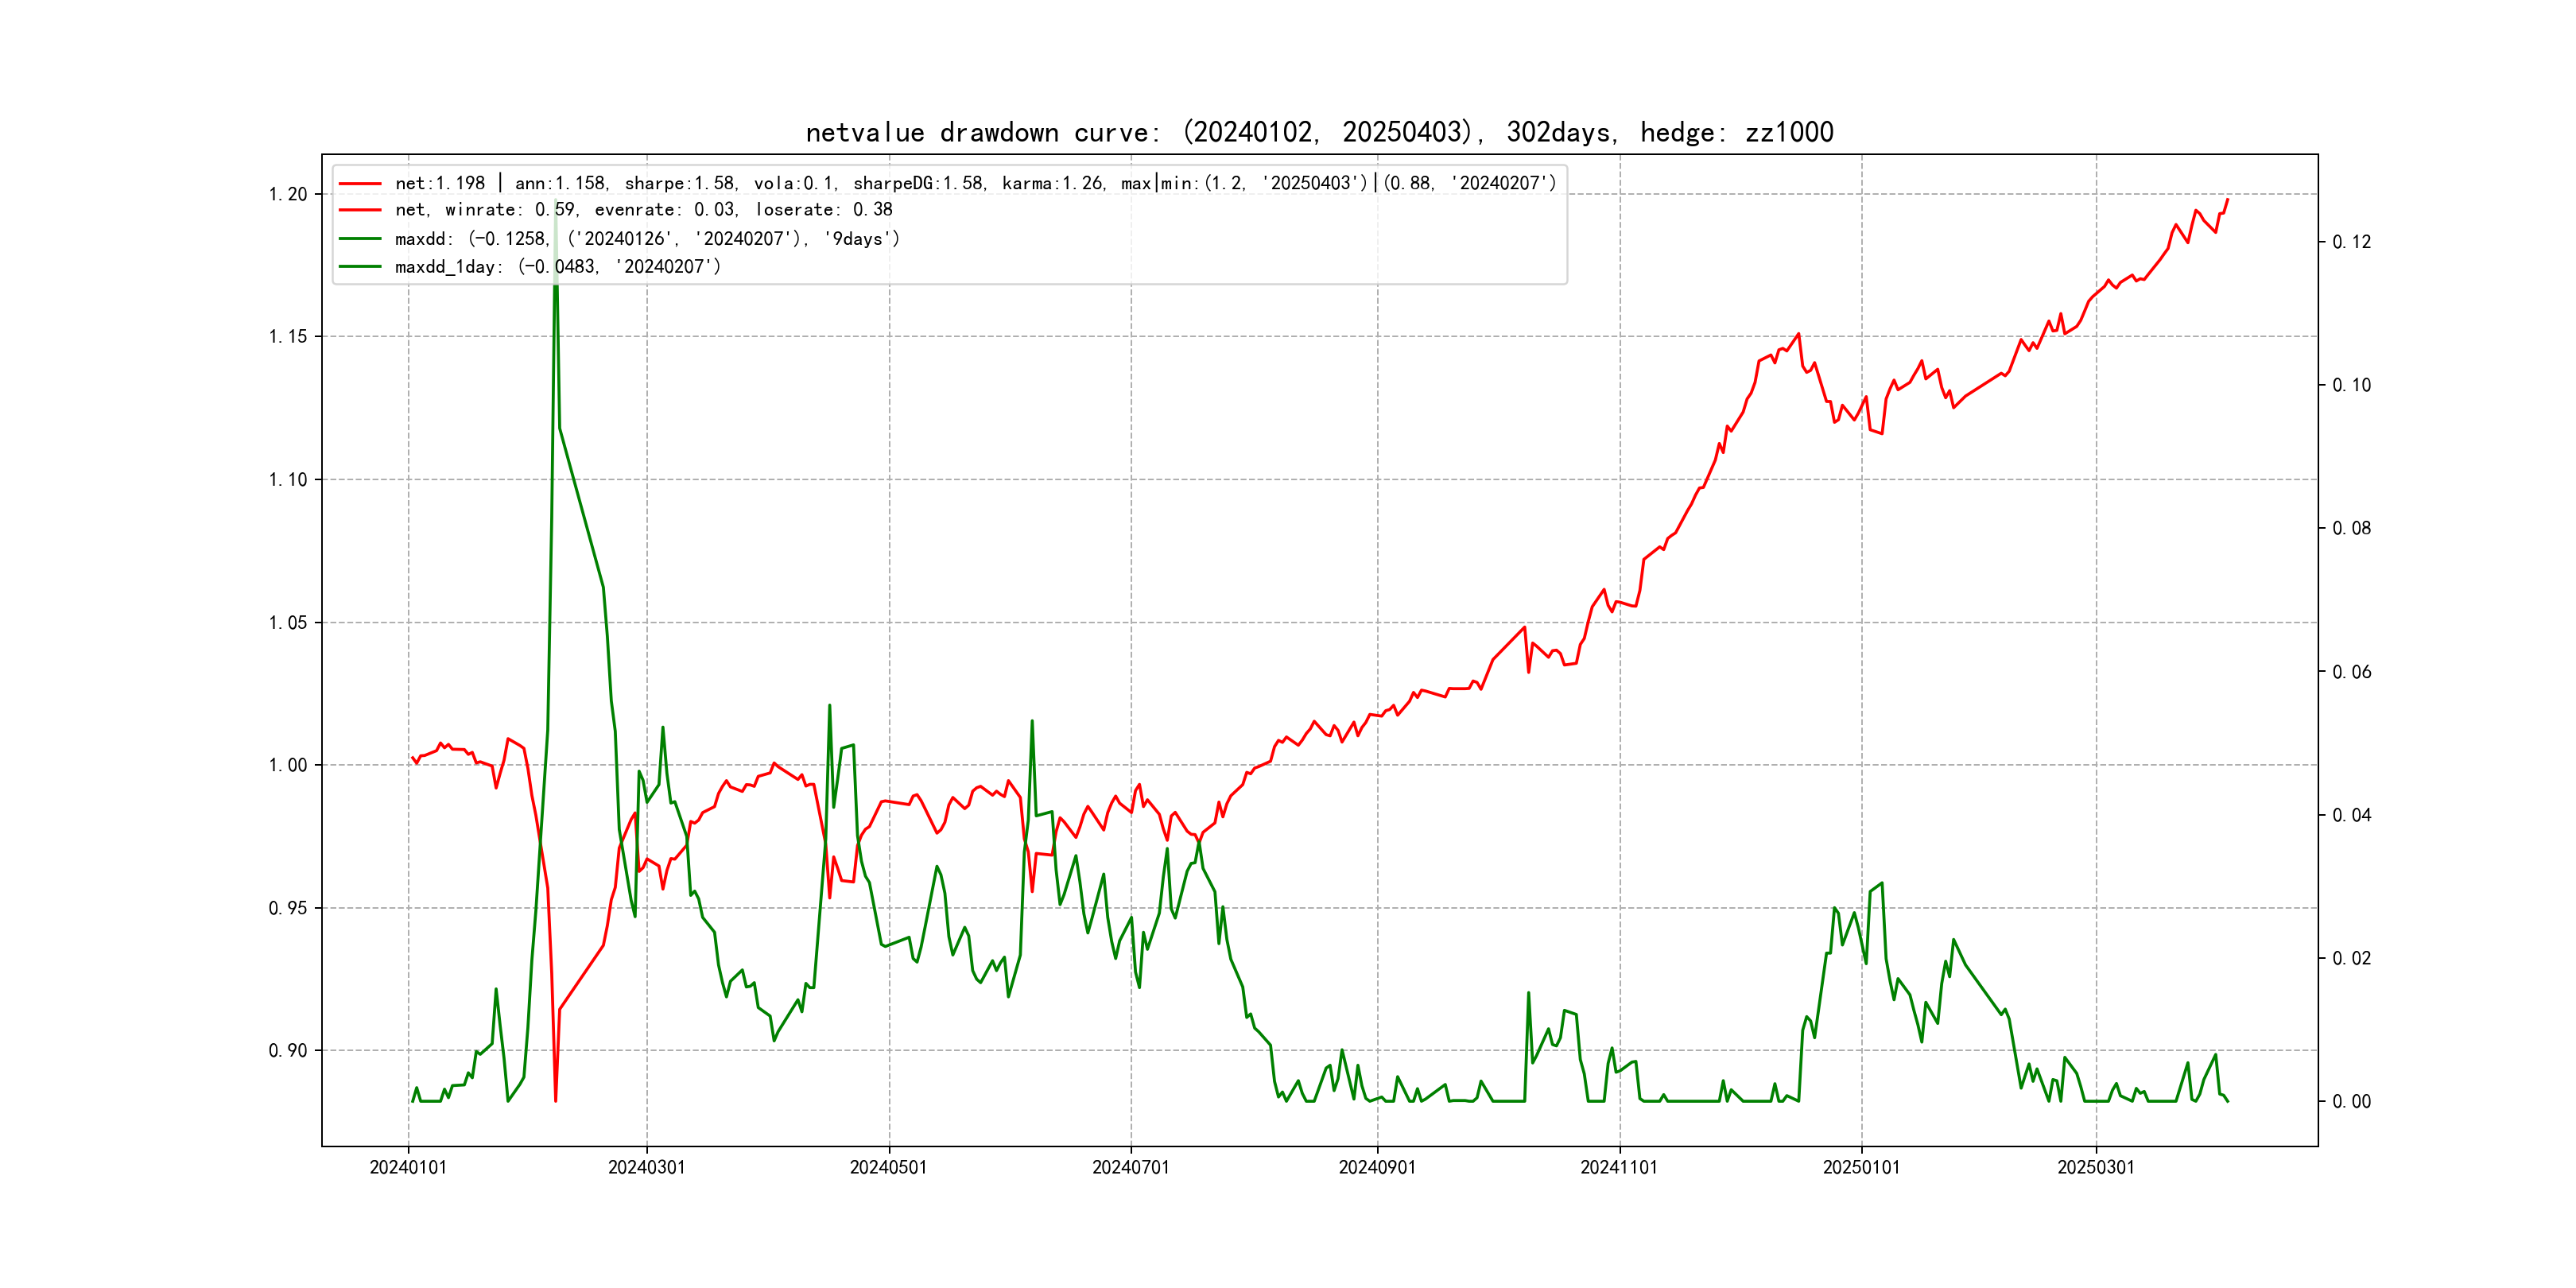Click the 20240701 x-axis date label
Screen dimensions: 2576x1288
pyautogui.click(x=1130, y=1168)
